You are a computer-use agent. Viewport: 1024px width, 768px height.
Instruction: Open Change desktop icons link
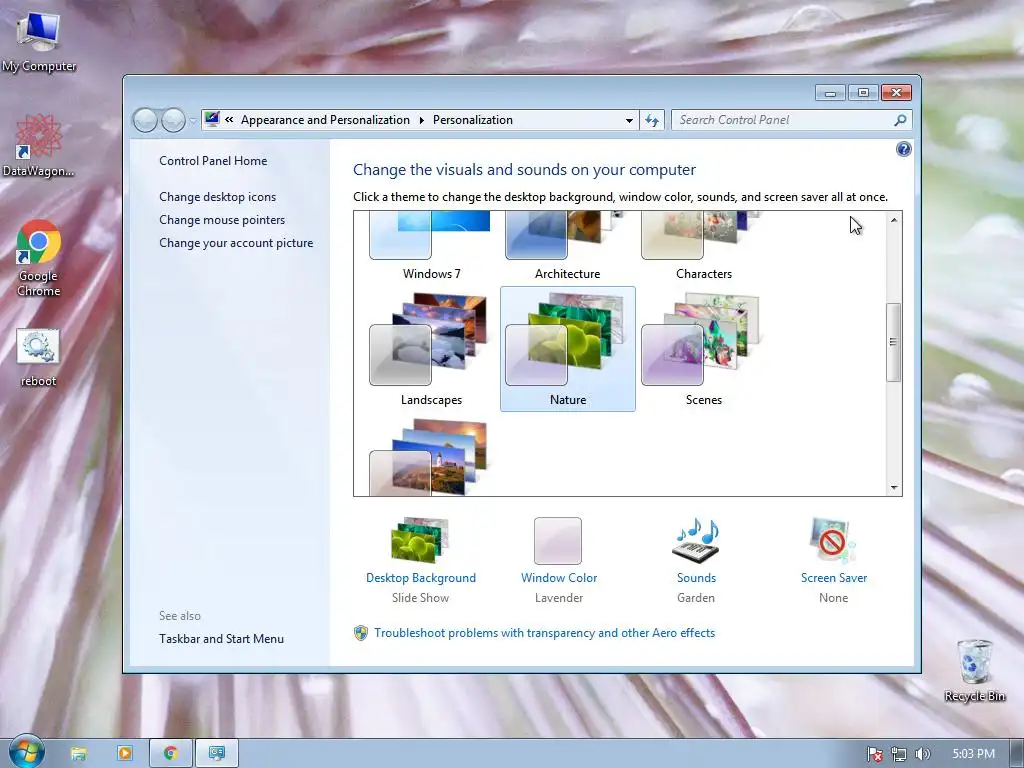[217, 197]
